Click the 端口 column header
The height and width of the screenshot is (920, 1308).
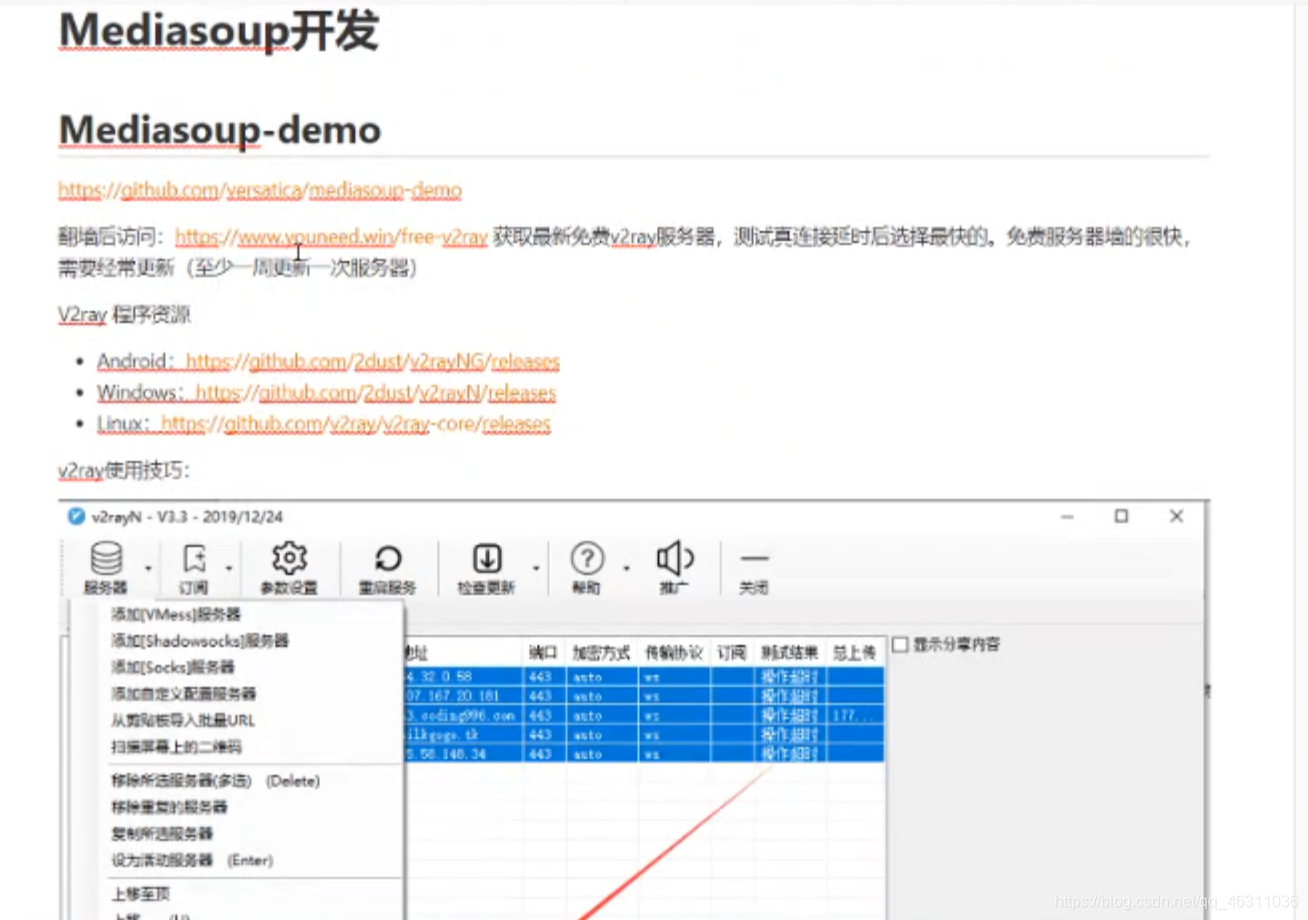(x=543, y=652)
